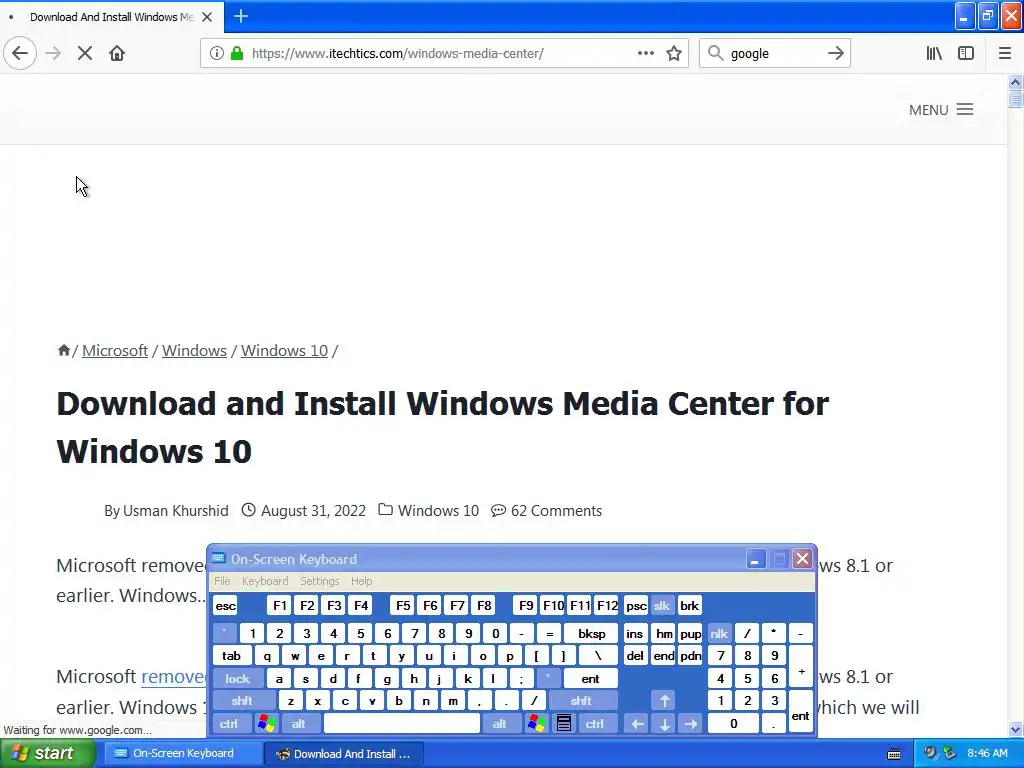Click the space bar key
This screenshot has height=768, width=1024.
[x=402, y=724]
